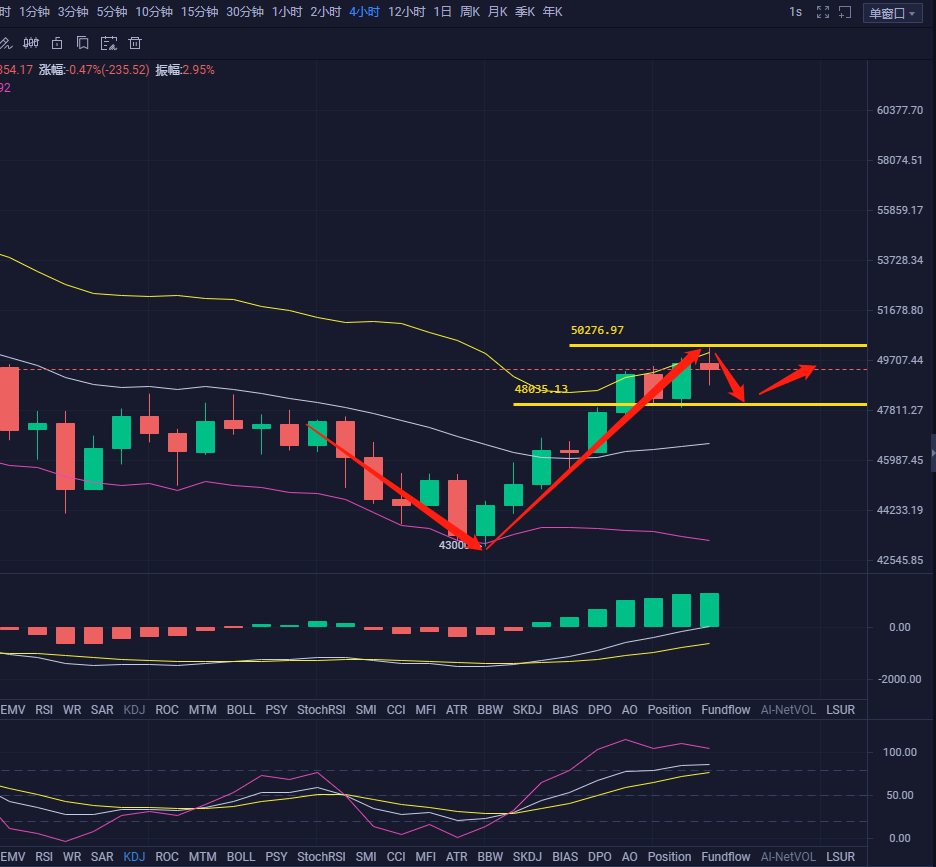Viewport: 936px width, 867px height.
Task: Click the overlapping pages icon in toolbar
Action: [x=83, y=43]
